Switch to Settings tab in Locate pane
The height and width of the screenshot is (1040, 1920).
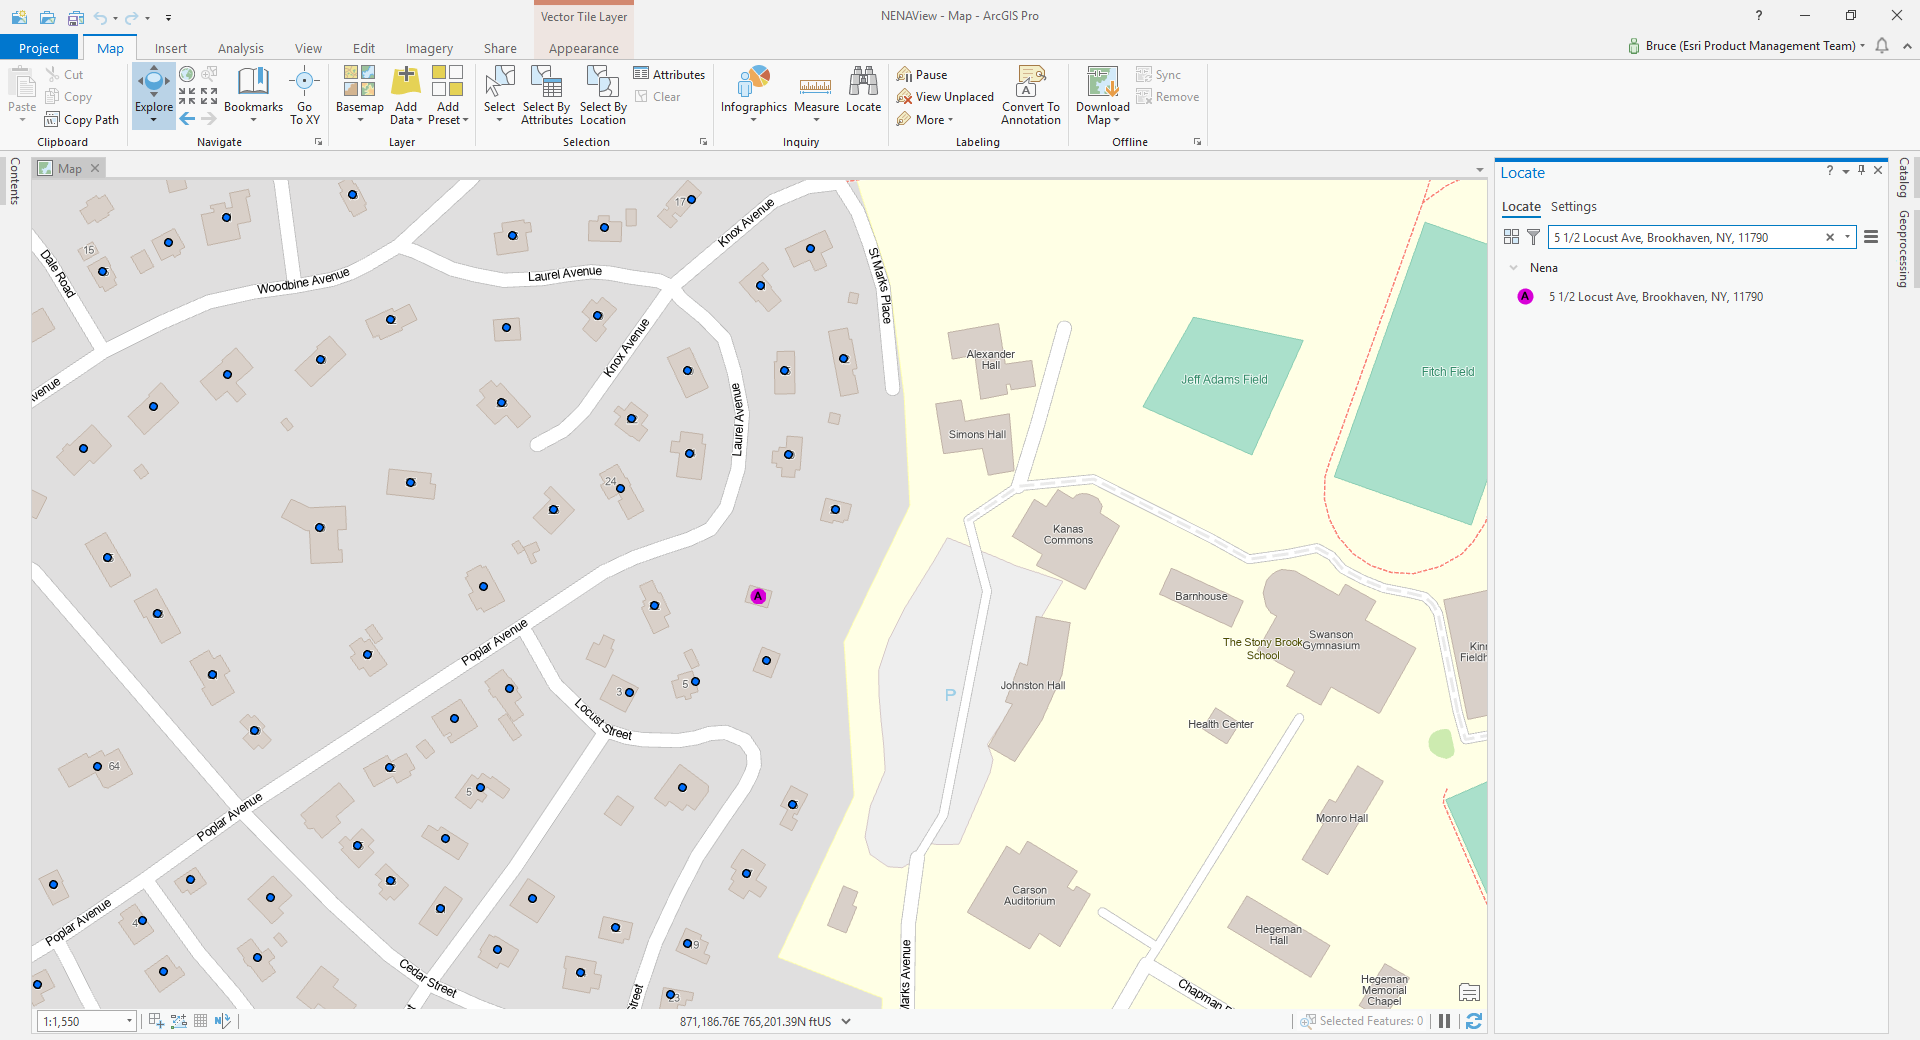click(1574, 207)
